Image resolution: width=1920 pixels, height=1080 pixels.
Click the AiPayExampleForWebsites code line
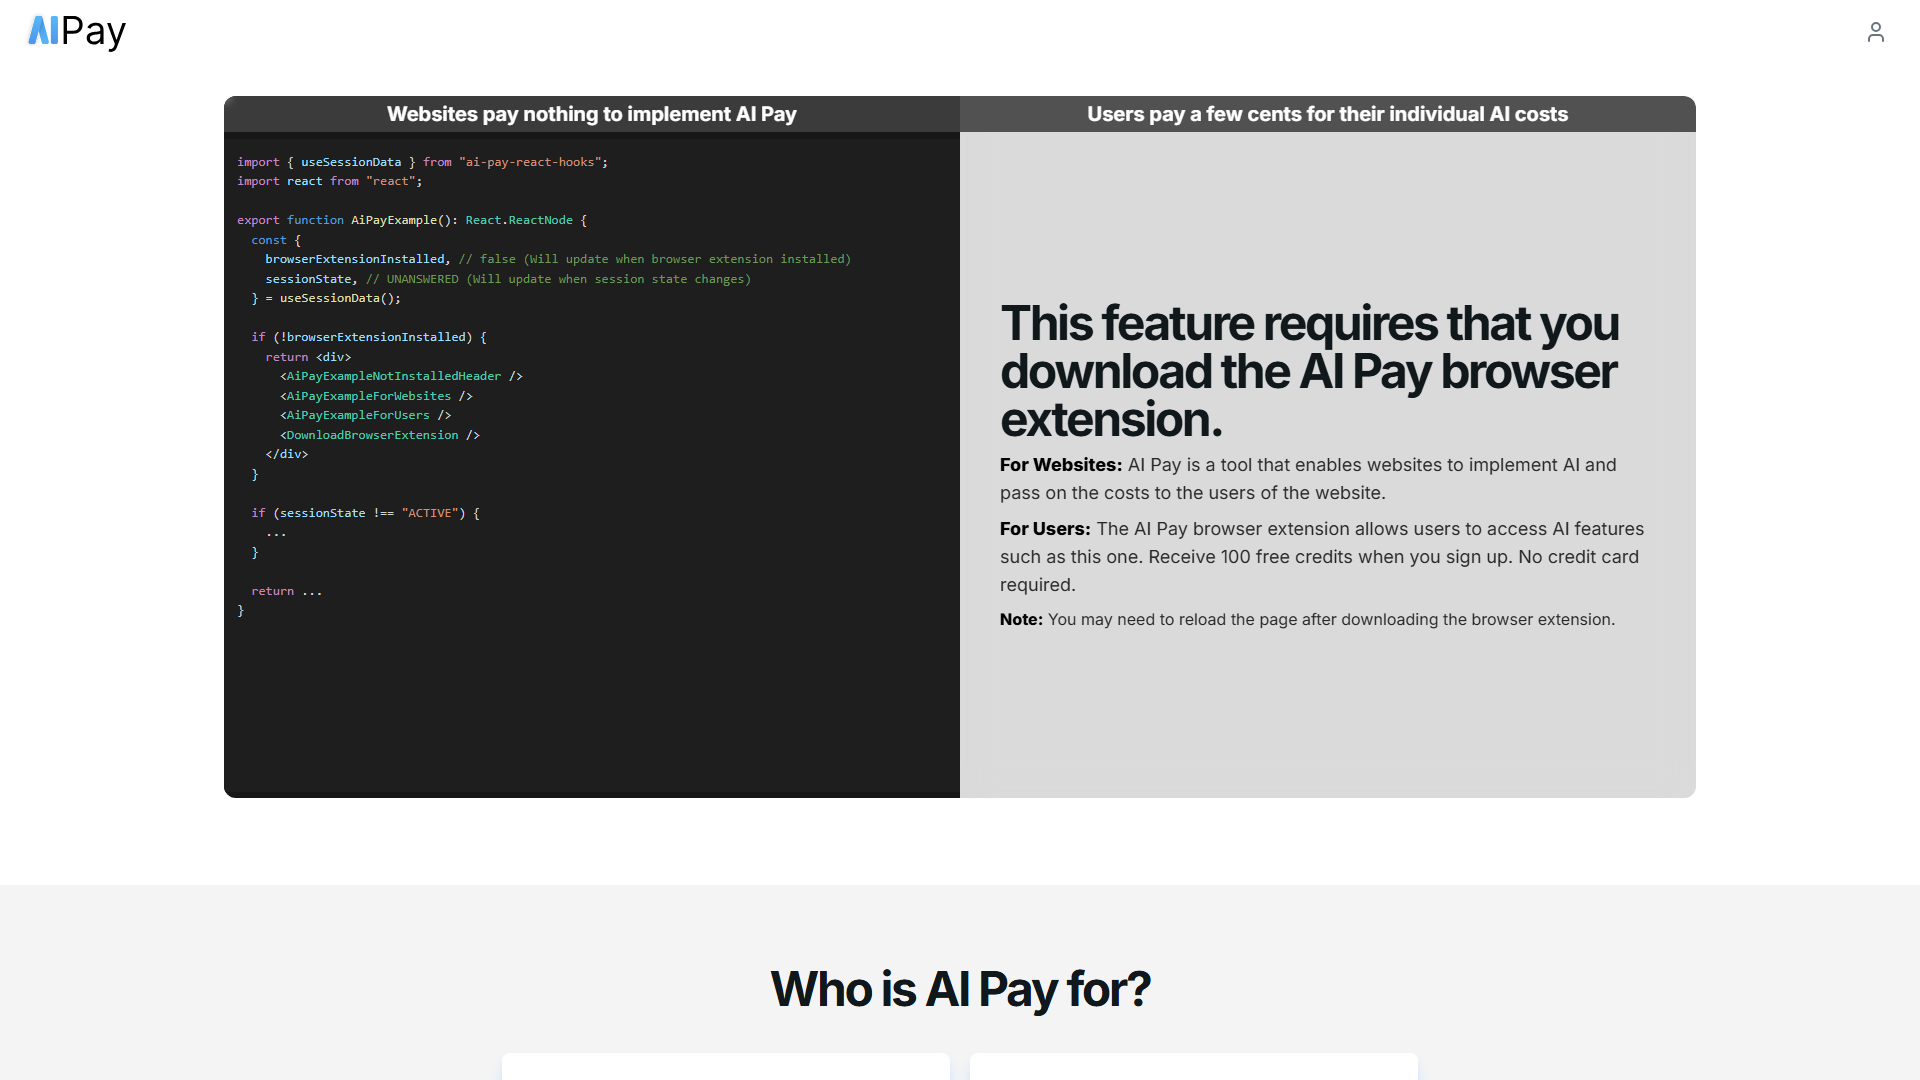point(375,396)
